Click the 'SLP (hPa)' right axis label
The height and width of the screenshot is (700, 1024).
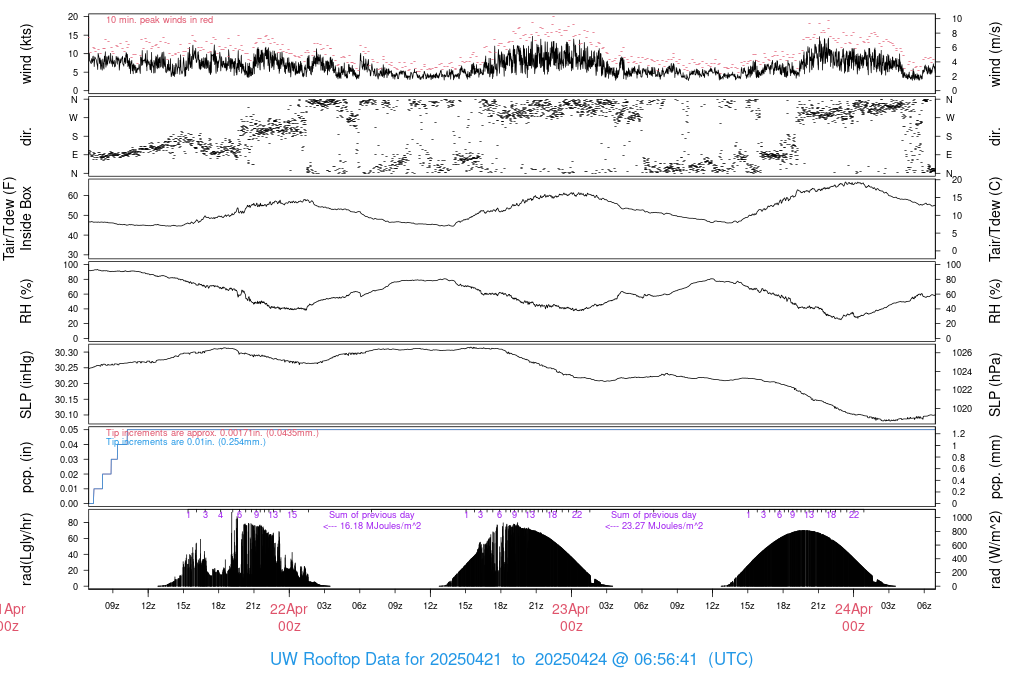click(995, 385)
